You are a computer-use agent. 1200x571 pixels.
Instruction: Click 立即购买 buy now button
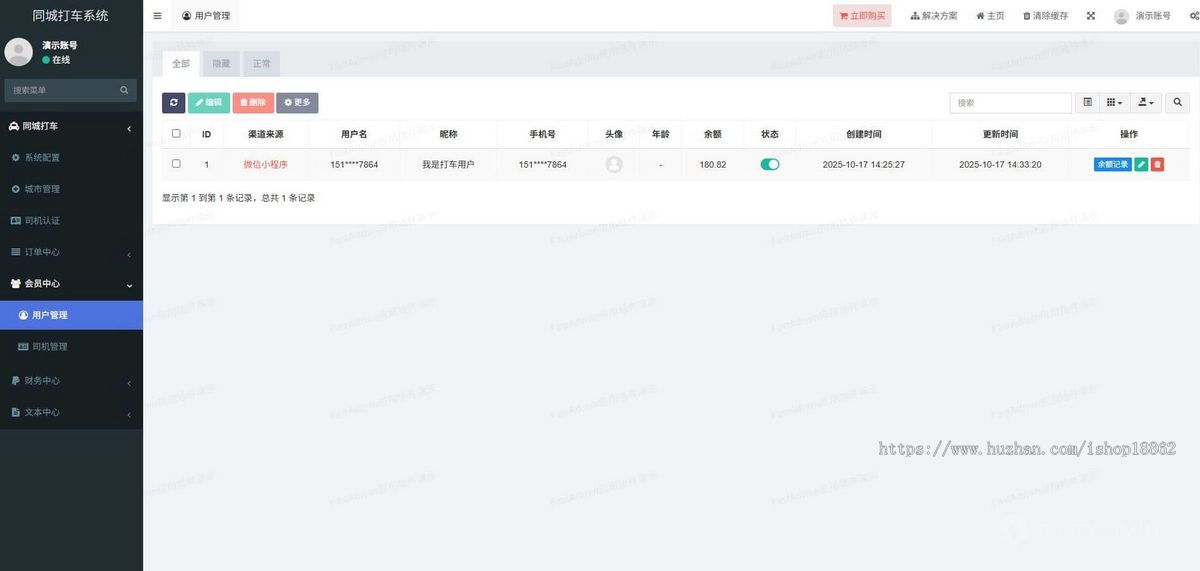862,16
